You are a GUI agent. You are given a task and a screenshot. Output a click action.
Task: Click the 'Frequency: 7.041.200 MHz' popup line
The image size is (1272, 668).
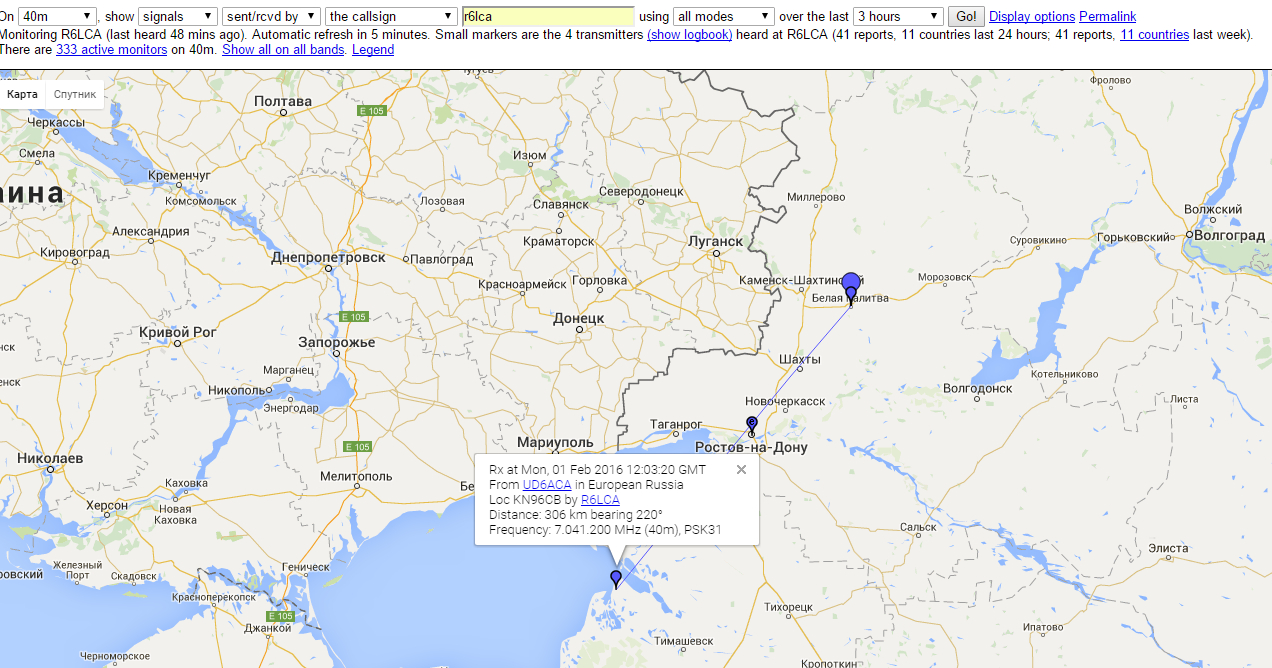(x=606, y=530)
